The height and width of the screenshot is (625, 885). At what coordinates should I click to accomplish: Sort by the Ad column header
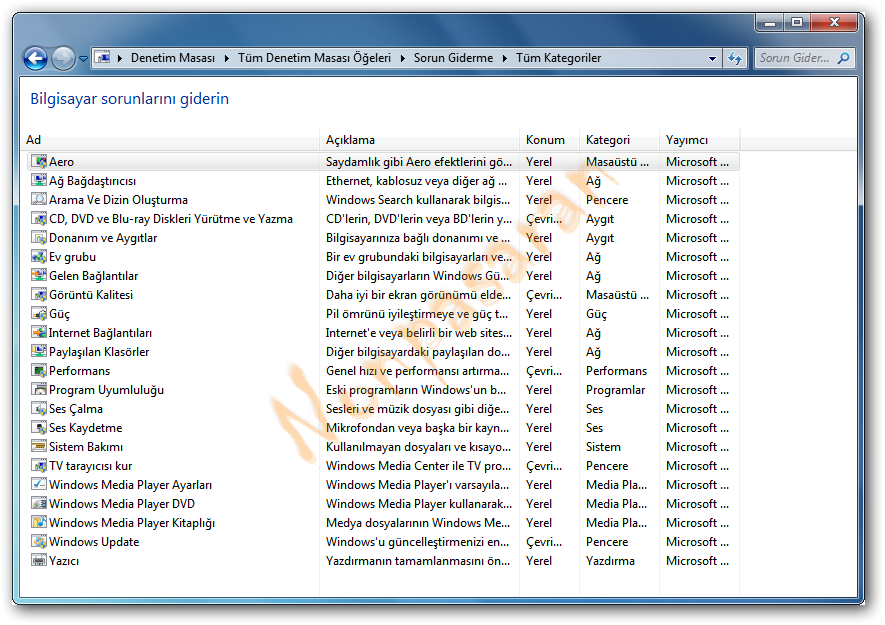click(172, 140)
